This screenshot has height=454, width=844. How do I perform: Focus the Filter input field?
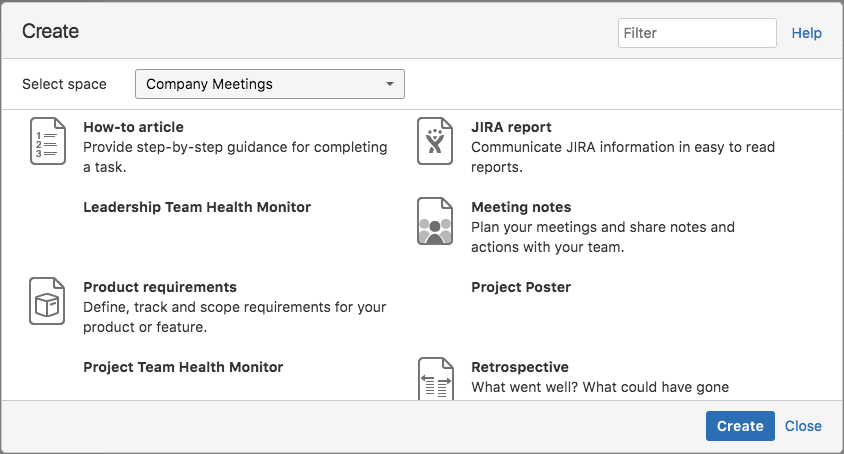click(x=697, y=33)
